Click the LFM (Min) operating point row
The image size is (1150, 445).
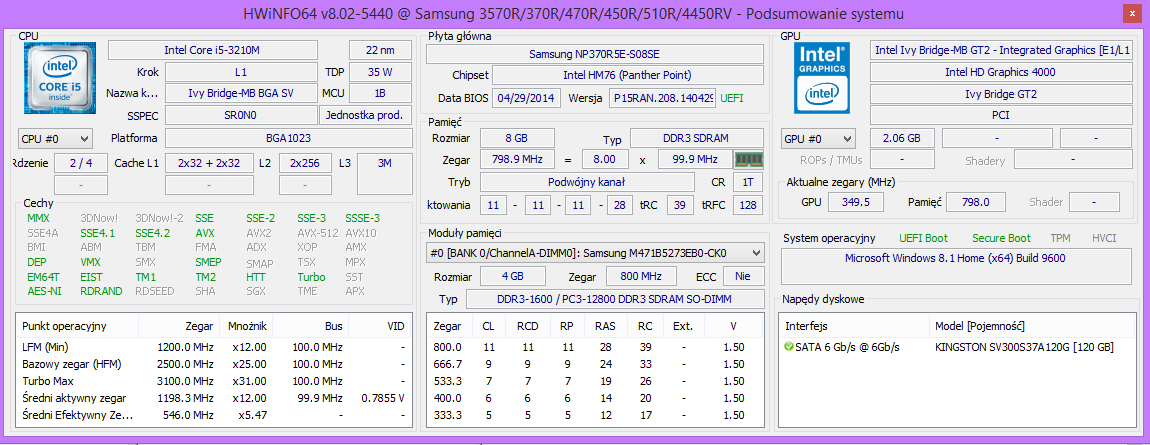(213, 347)
